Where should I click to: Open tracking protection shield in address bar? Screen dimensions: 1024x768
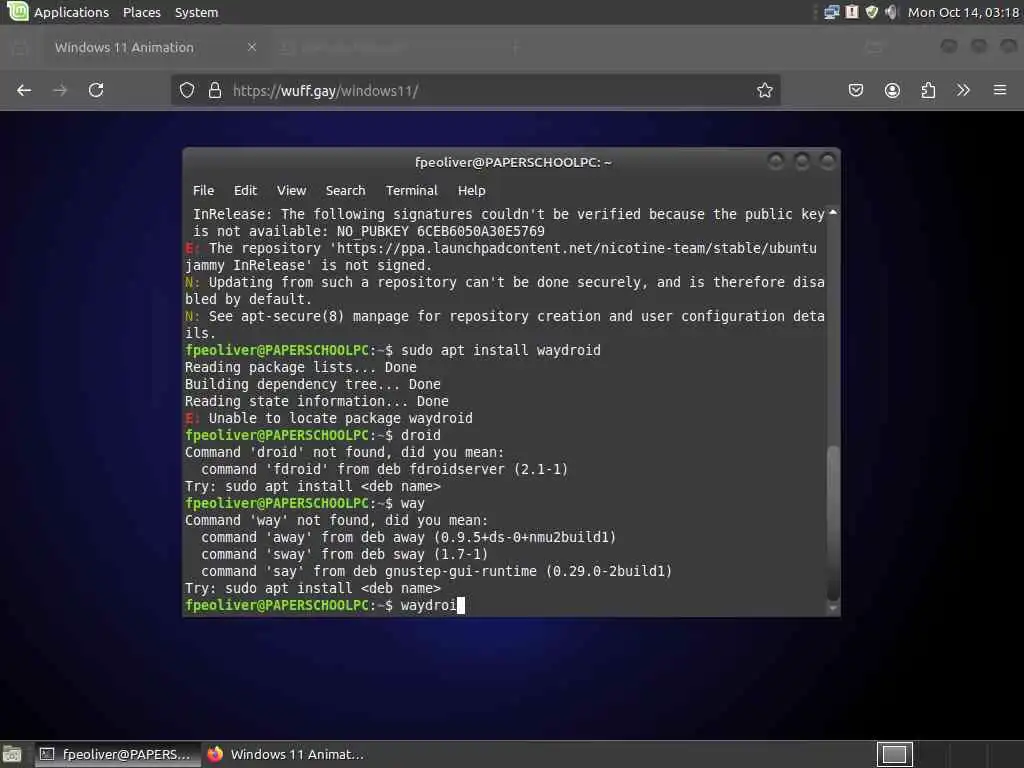tap(187, 90)
